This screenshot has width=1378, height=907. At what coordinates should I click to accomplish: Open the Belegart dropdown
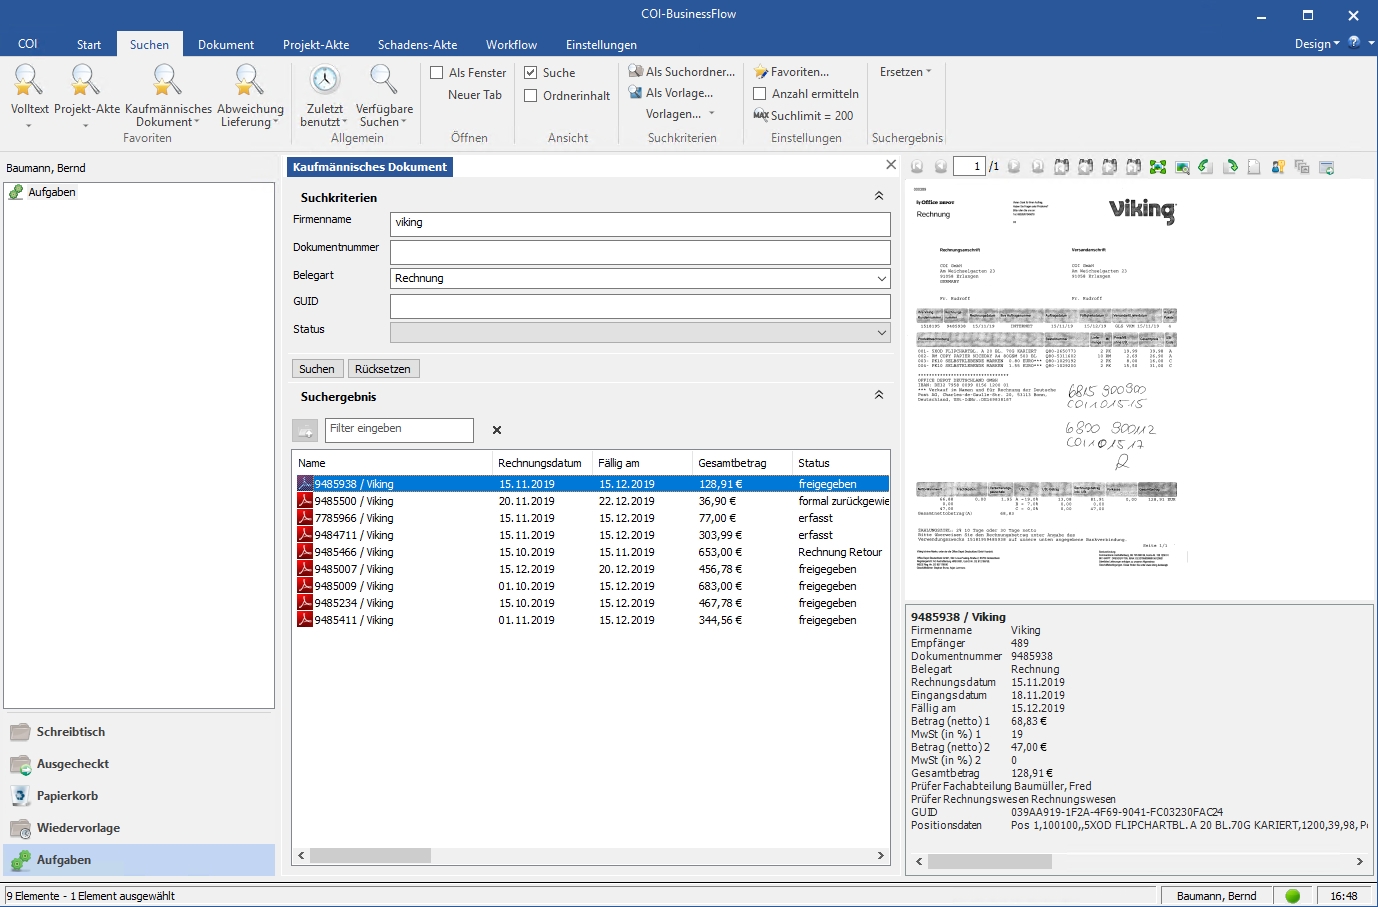pos(881,279)
